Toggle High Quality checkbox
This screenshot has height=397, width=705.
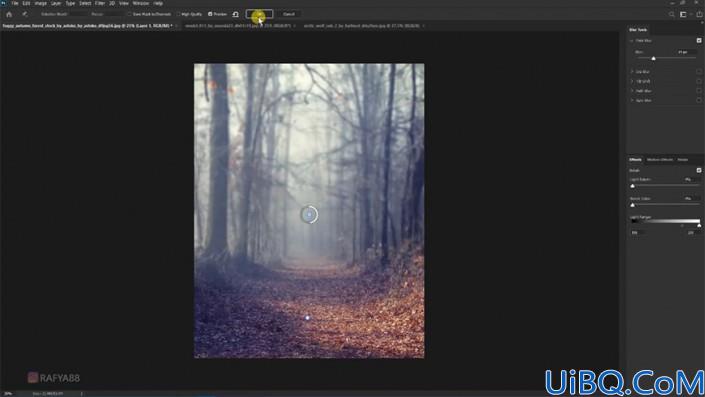click(x=178, y=14)
